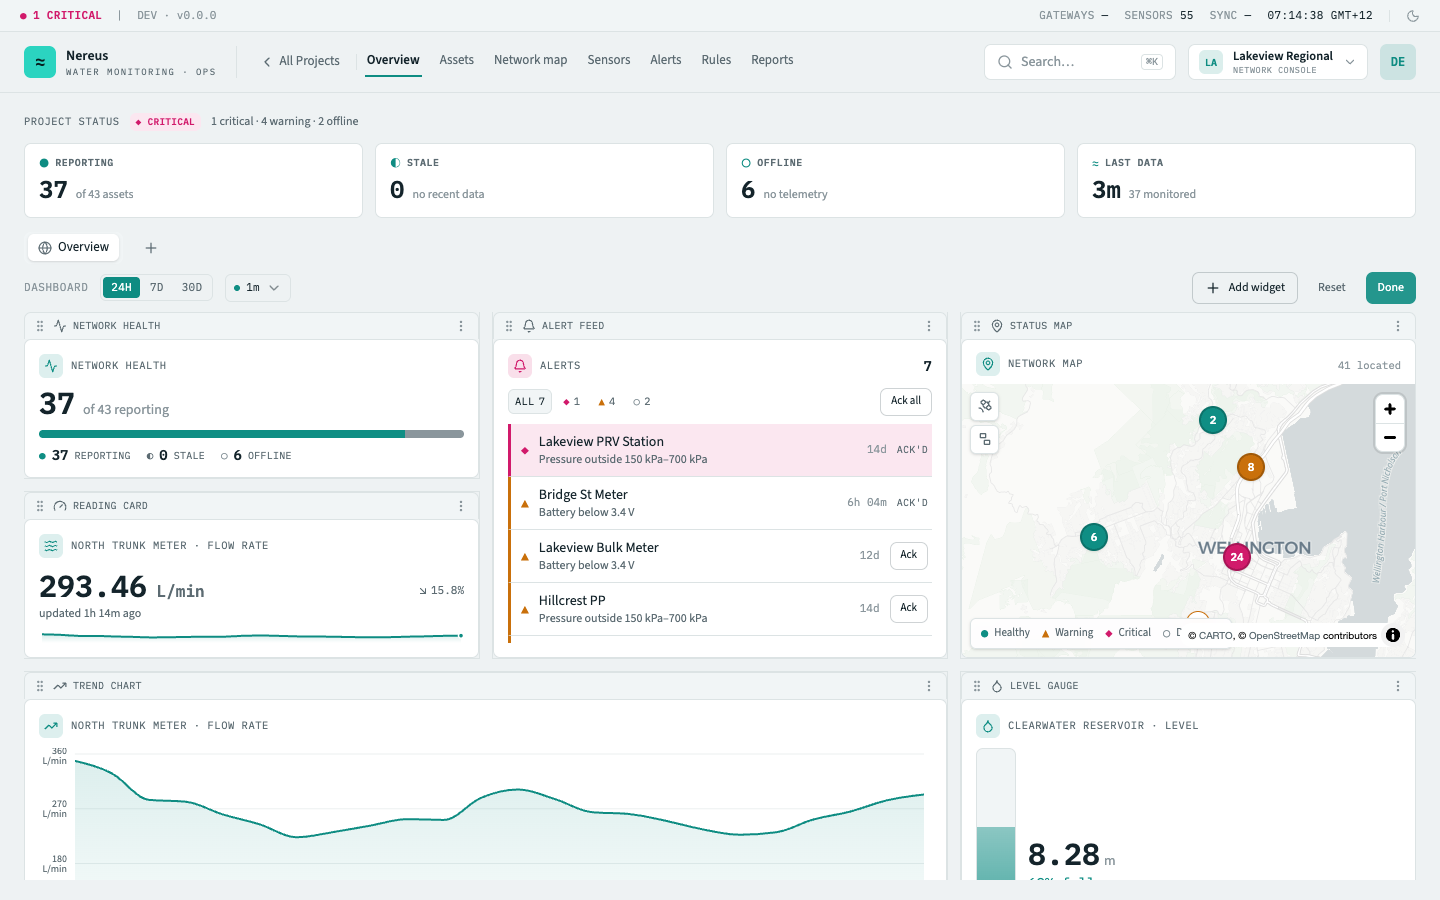Grab the Reading Card drag handle

tap(40, 506)
